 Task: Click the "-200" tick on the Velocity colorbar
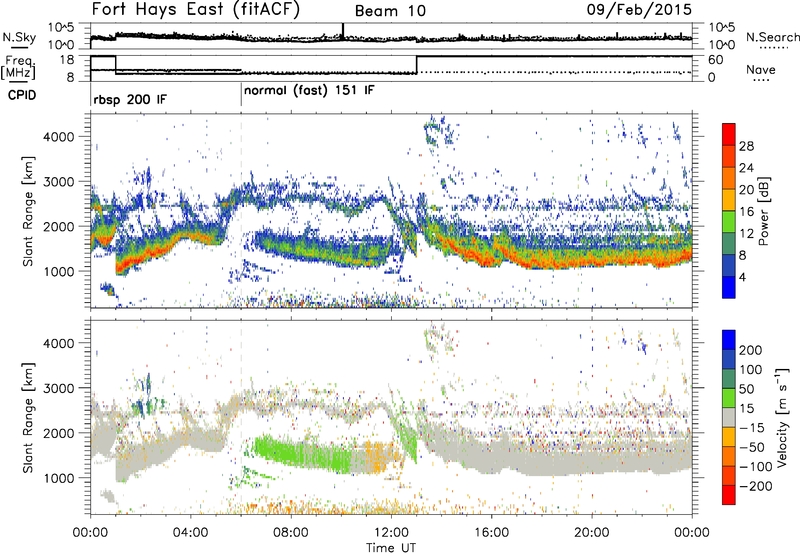coord(756,486)
